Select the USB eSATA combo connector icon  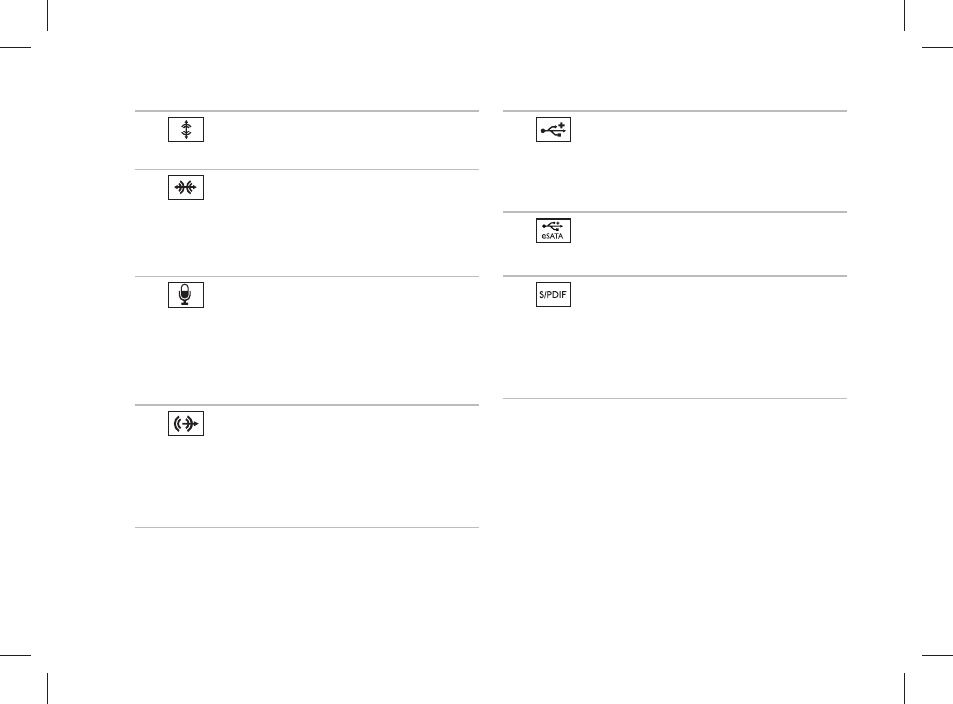553,230
